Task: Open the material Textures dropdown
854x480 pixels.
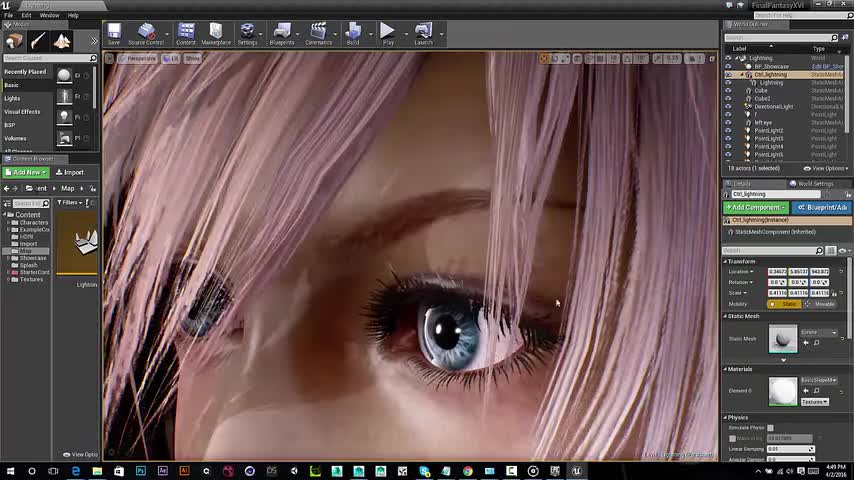Action: click(815, 402)
